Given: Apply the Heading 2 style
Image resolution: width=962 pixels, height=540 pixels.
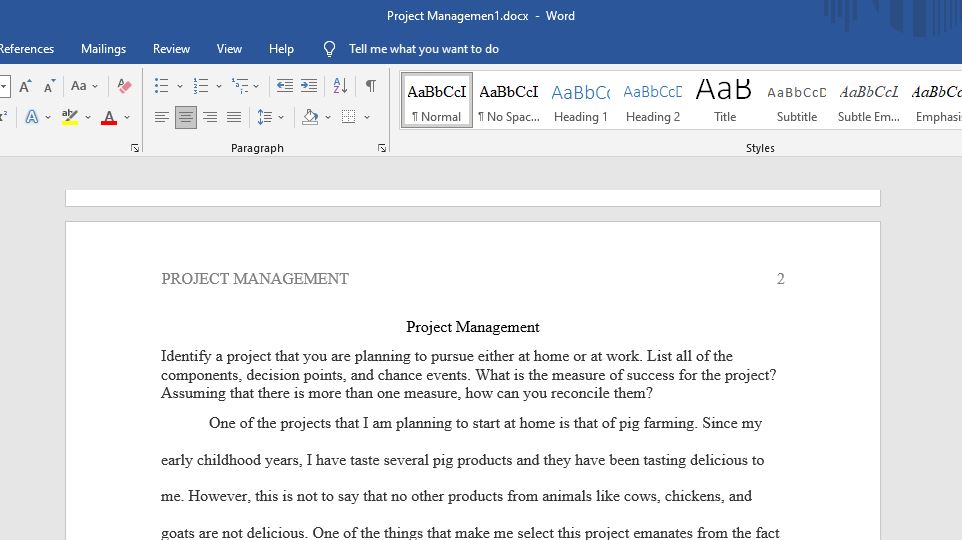Looking at the screenshot, I should [x=653, y=101].
